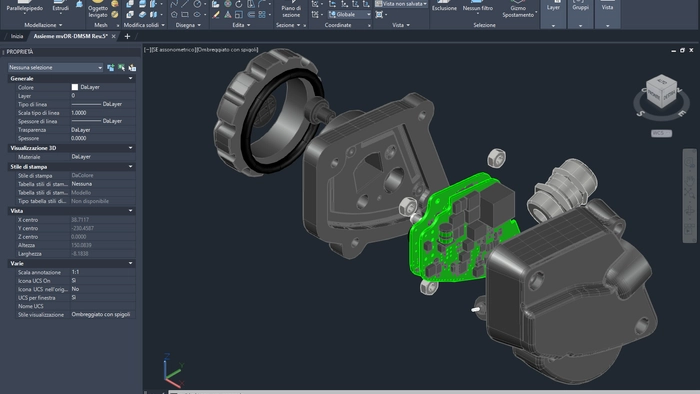Choose the polygon draw tool

(174, 15)
